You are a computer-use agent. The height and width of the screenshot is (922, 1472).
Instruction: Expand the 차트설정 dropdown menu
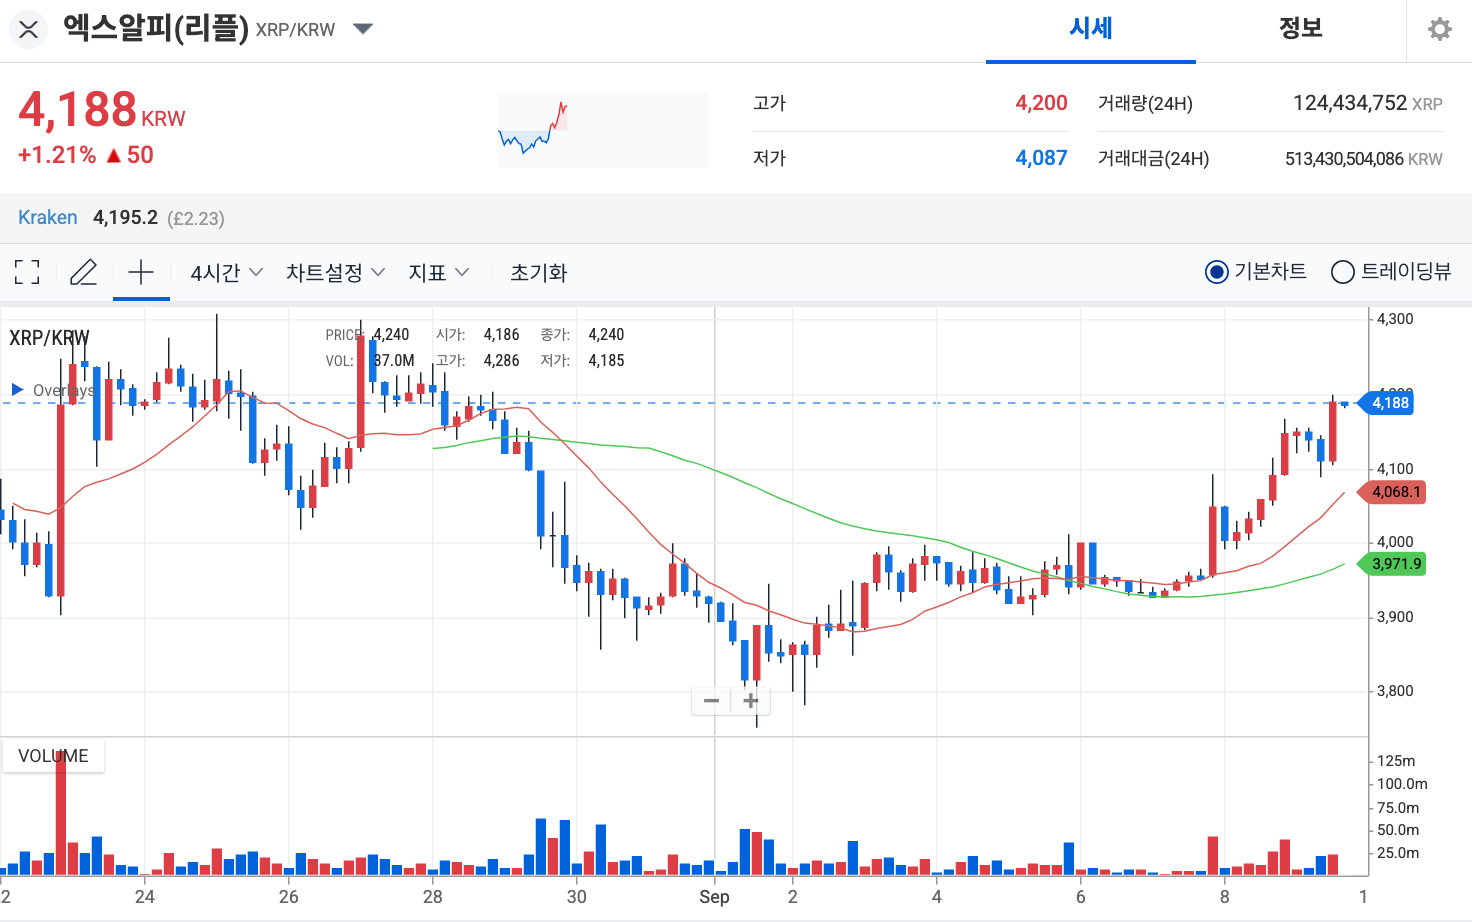[x=335, y=272]
